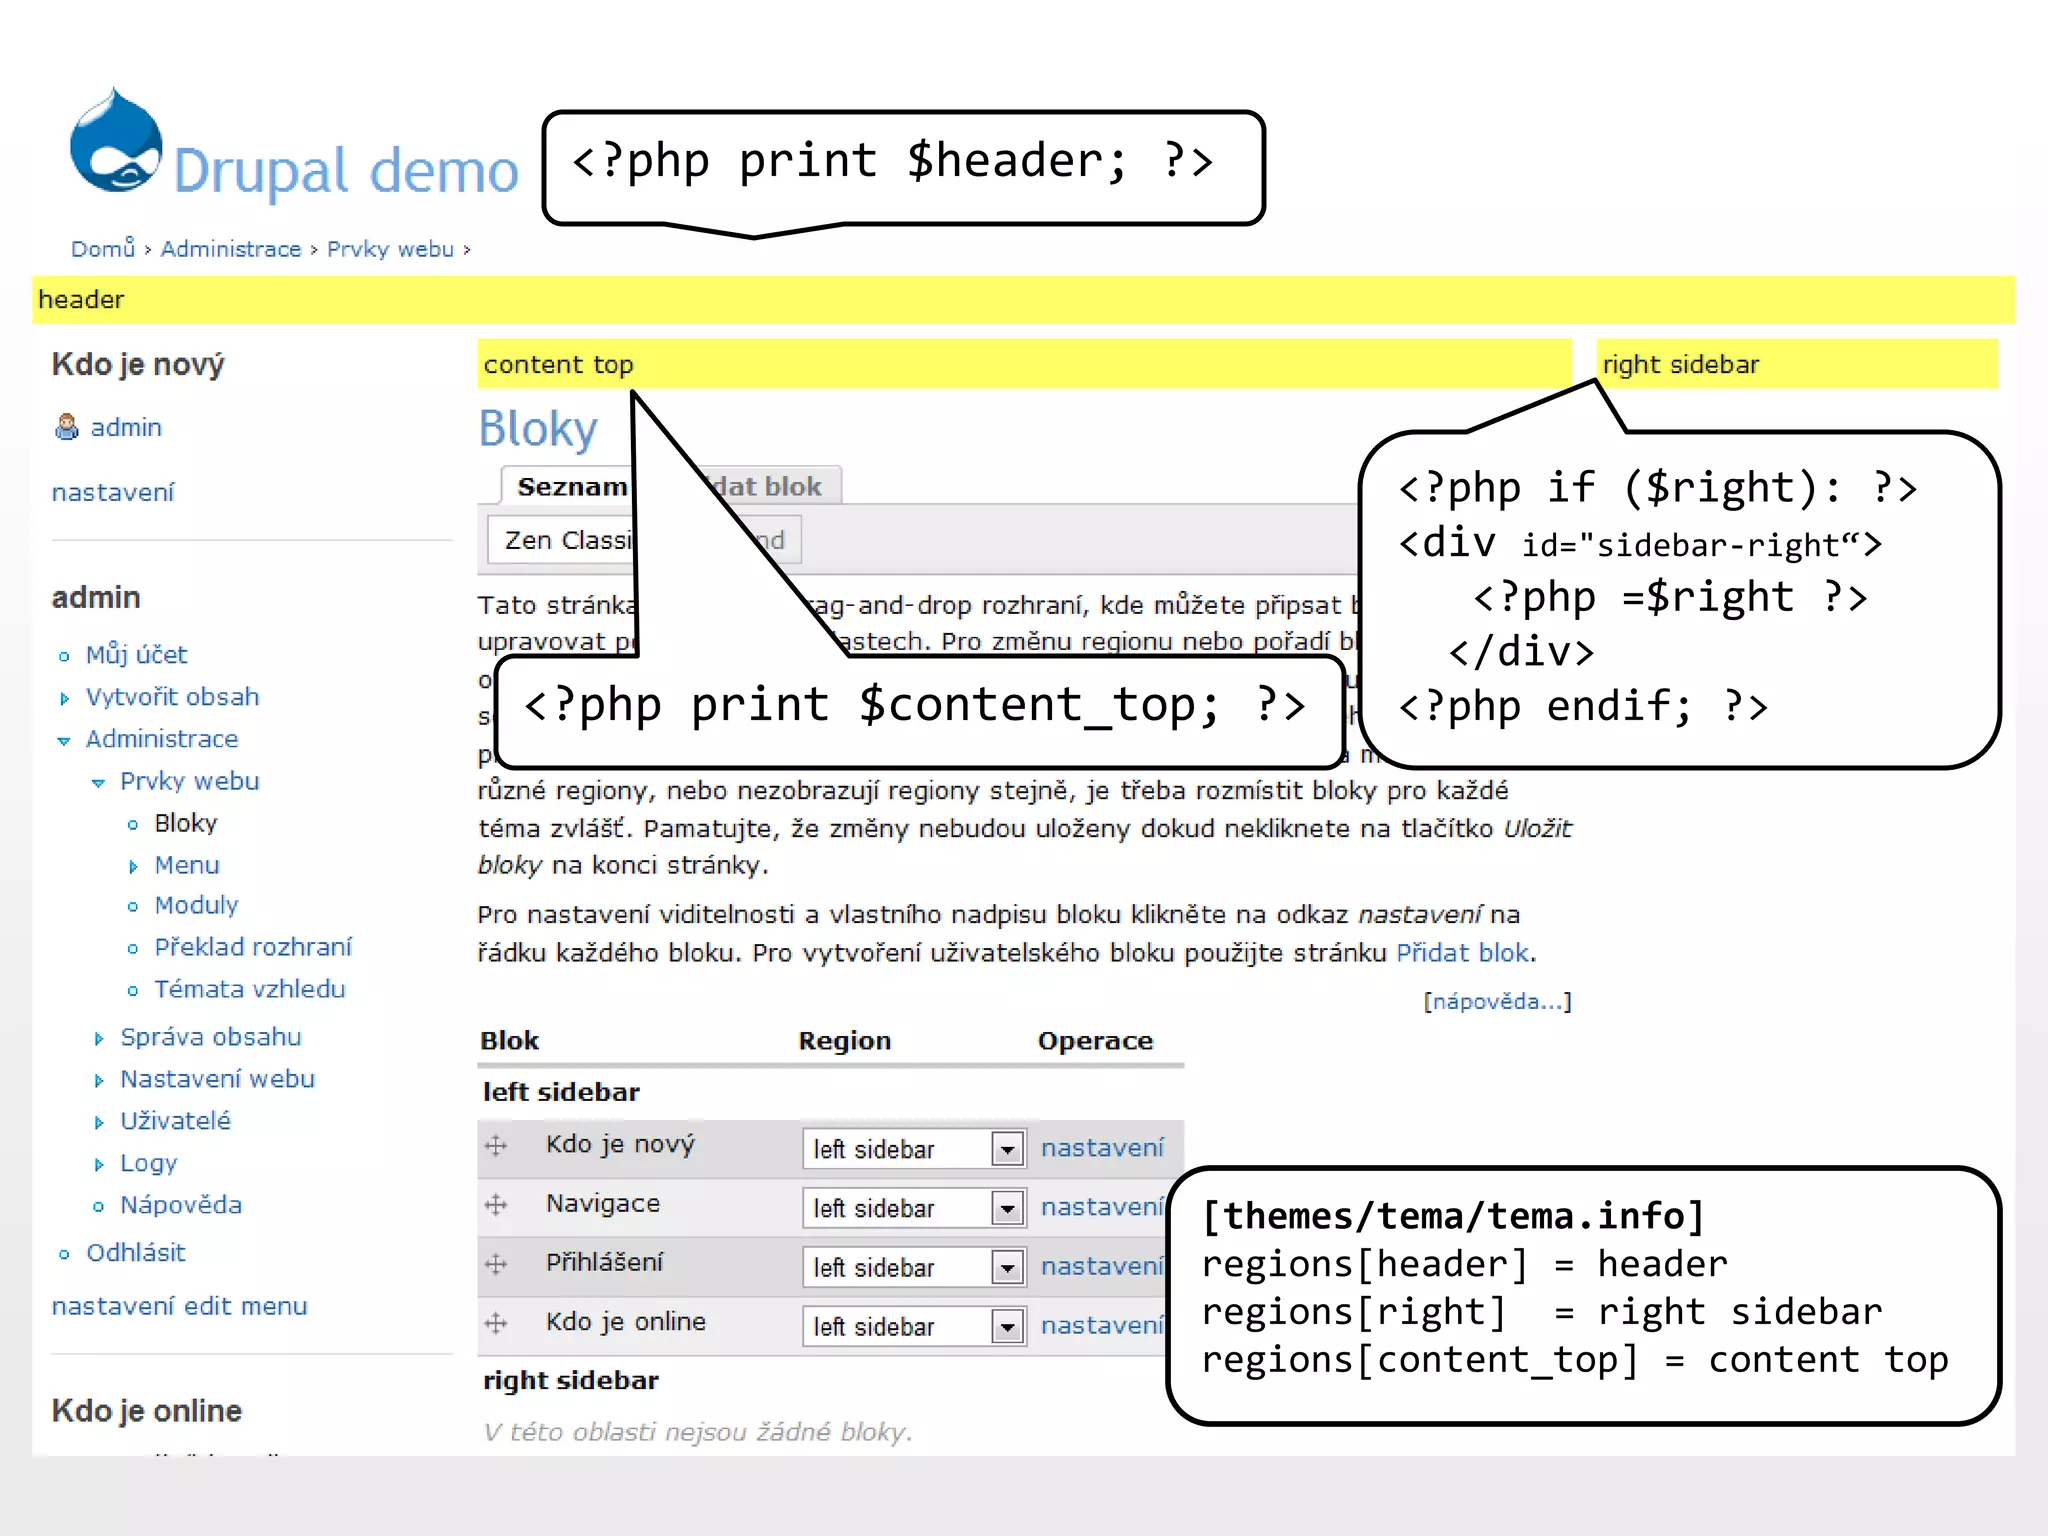Open the [nápověda...] help link
This screenshot has height=1536, width=2048.
1498,1001
